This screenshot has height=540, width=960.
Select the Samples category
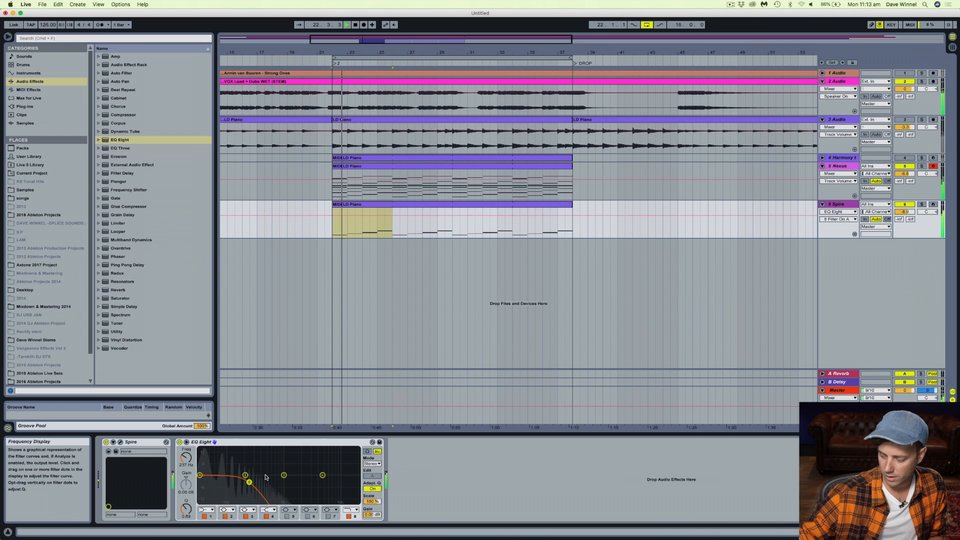[x=25, y=123]
